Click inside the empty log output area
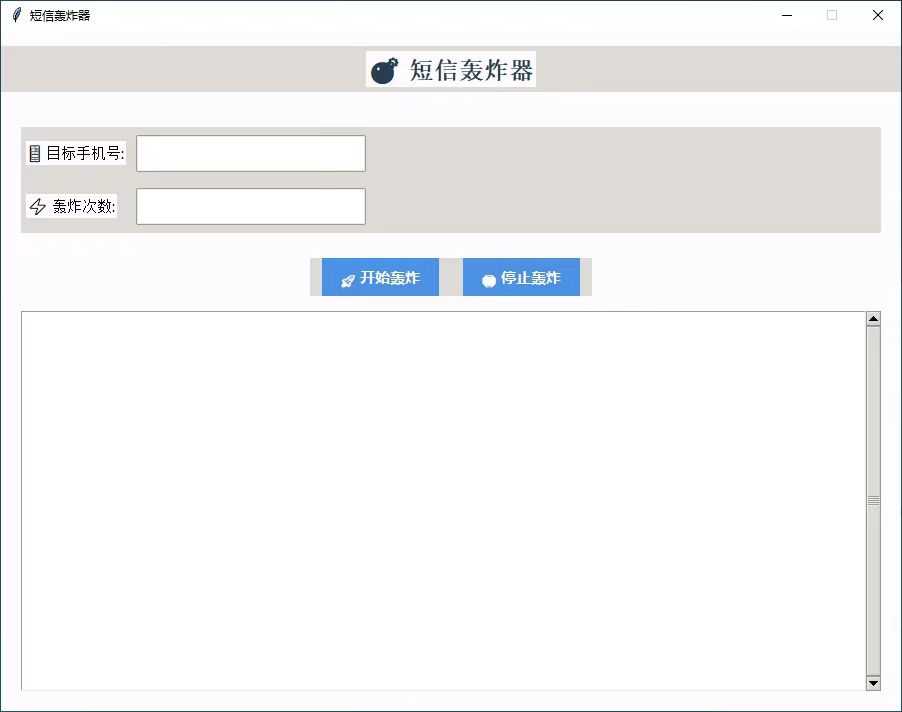The width and height of the screenshot is (902, 712). pyautogui.click(x=440, y=500)
